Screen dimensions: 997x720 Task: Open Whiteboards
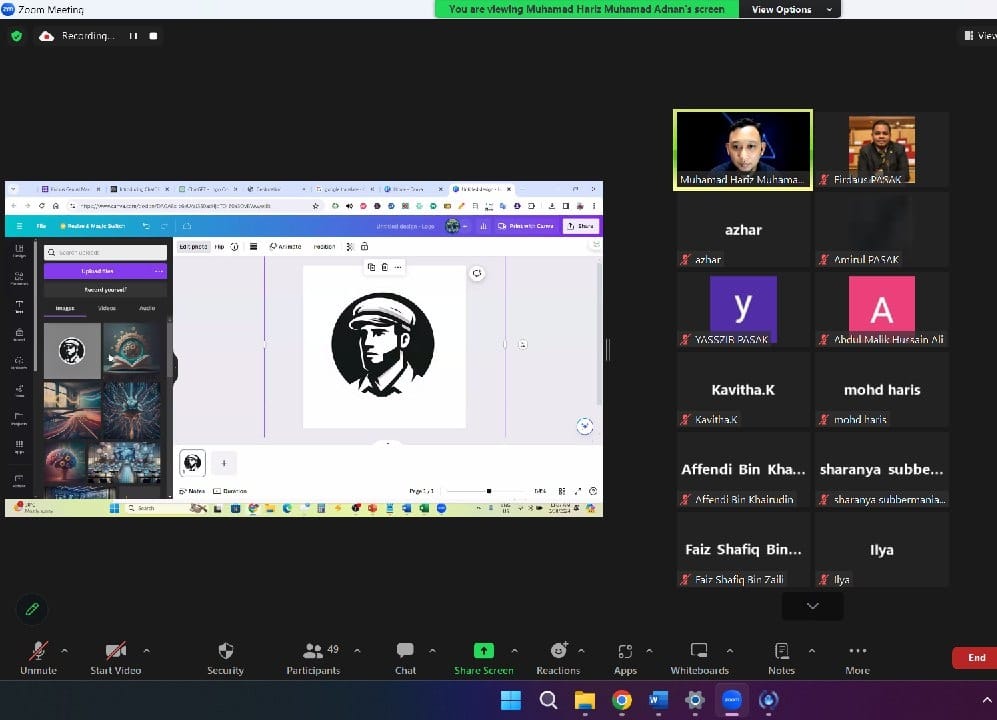tap(699, 651)
